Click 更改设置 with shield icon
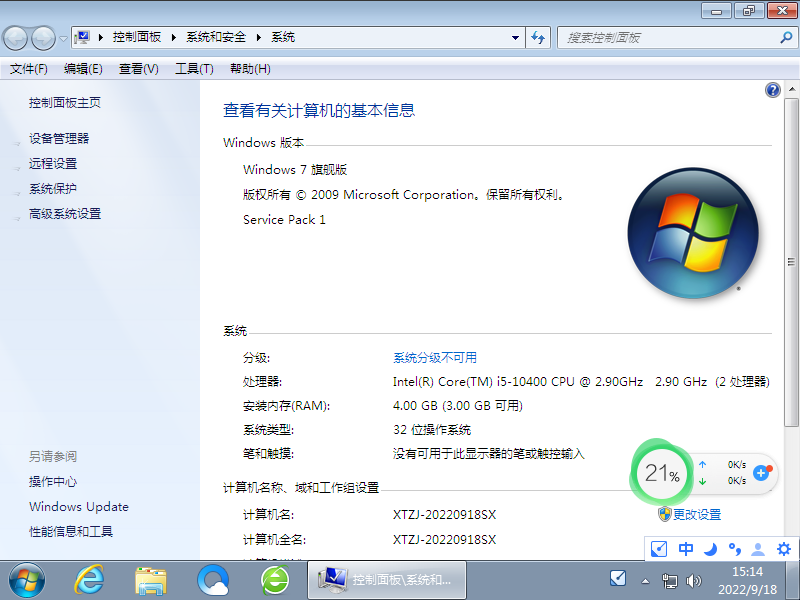The image size is (800, 600). (x=690, y=514)
